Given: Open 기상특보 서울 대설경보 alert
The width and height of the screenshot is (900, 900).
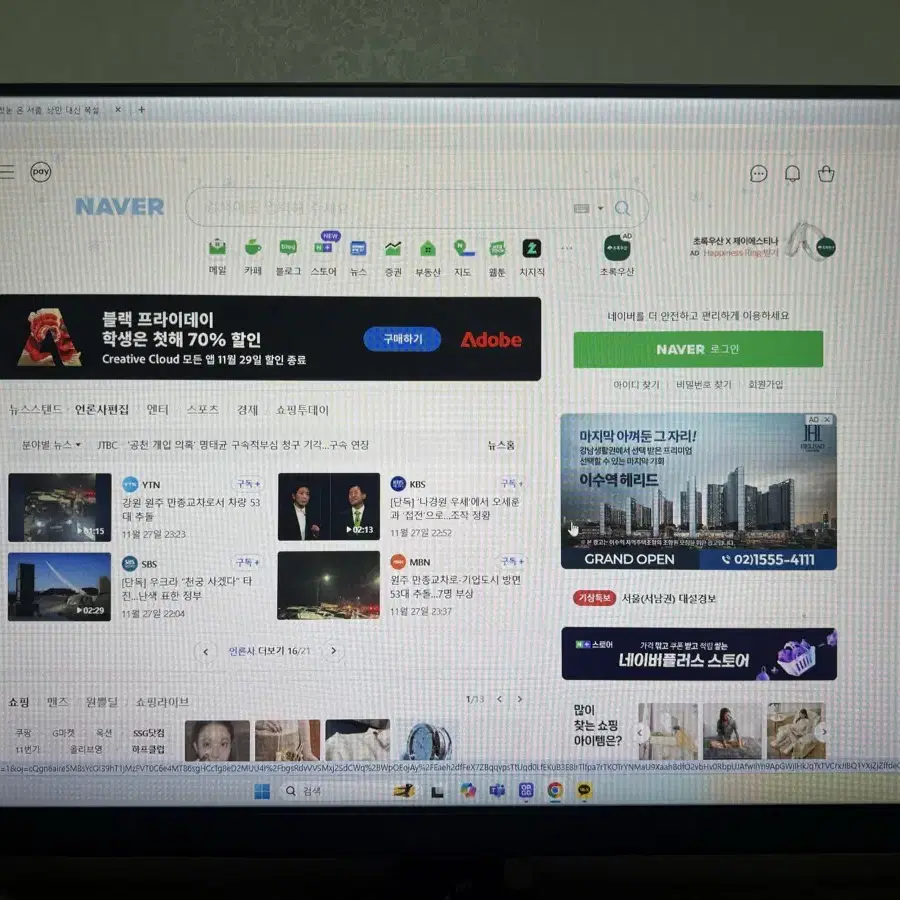Looking at the screenshot, I should point(645,598).
